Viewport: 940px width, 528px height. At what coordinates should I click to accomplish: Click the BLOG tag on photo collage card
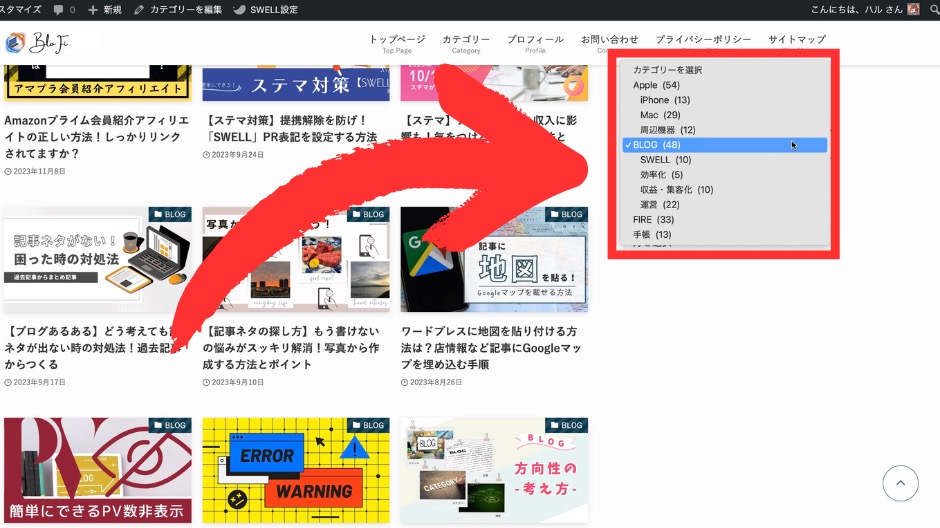click(369, 214)
